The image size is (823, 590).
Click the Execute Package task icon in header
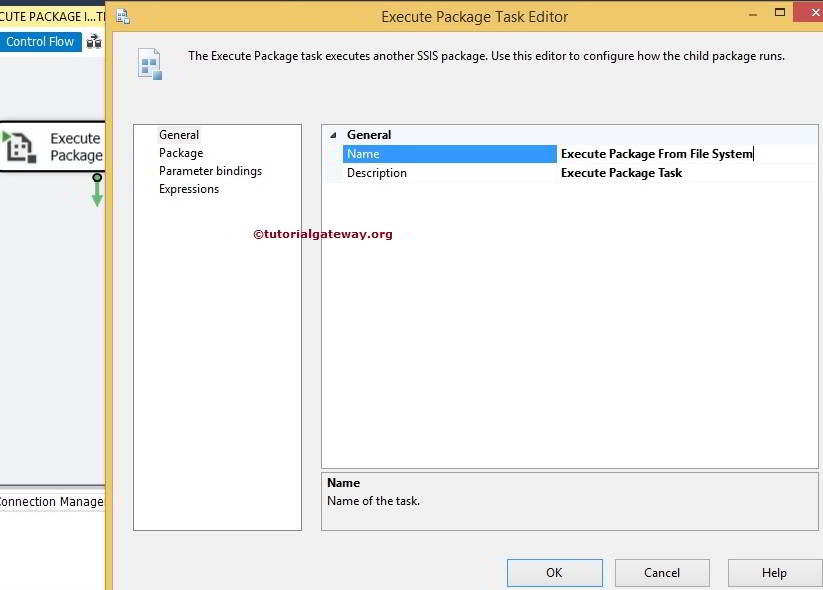(150, 64)
